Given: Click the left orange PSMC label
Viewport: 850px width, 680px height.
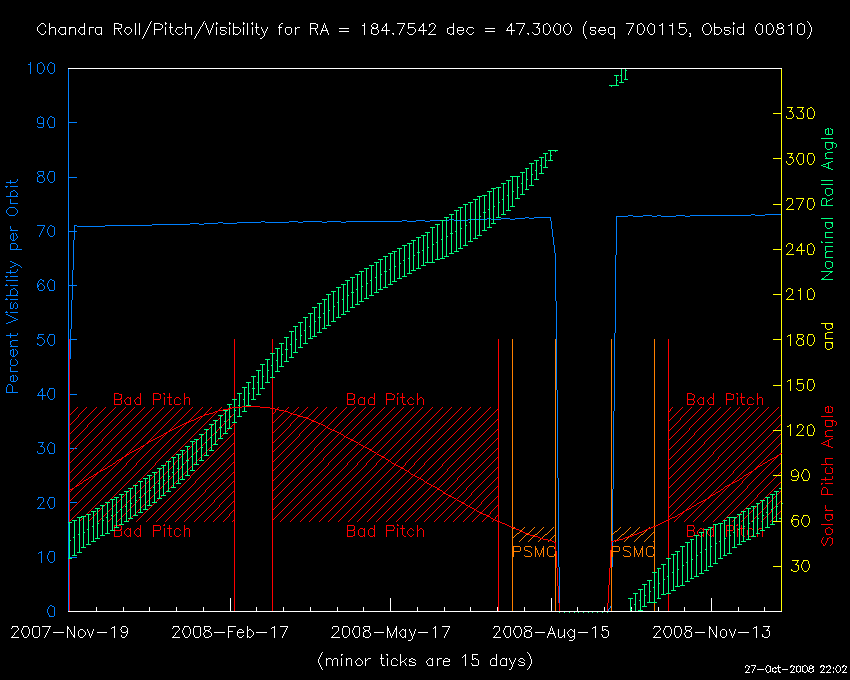Looking at the screenshot, I should (x=533, y=551).
